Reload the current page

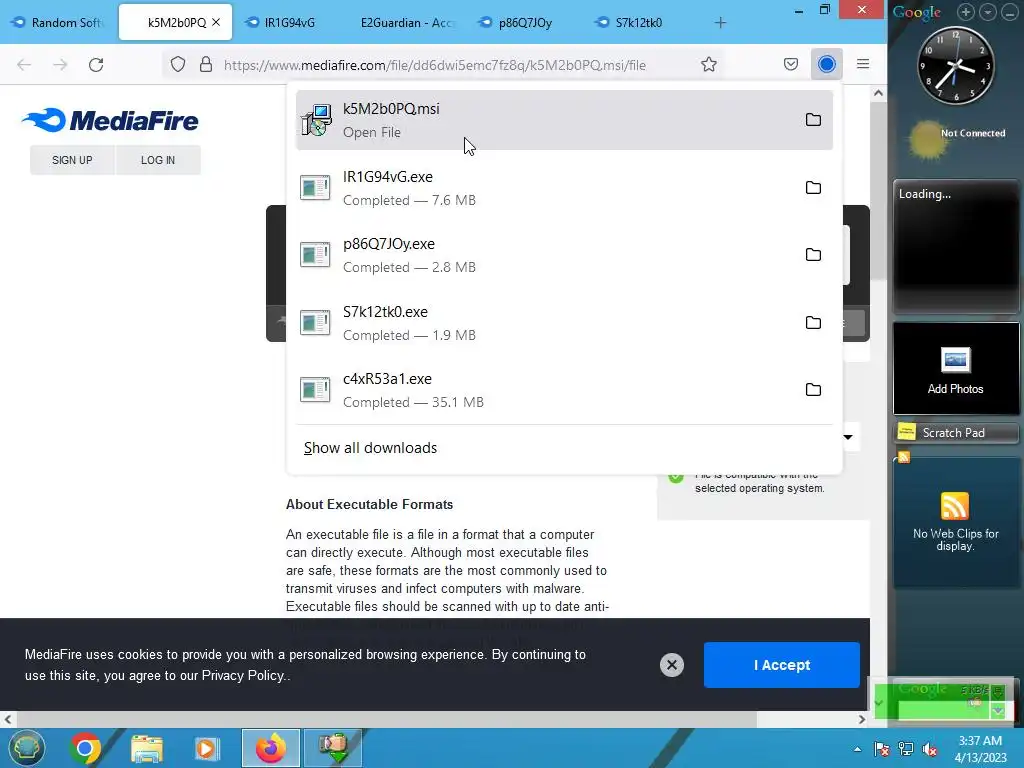96,65
